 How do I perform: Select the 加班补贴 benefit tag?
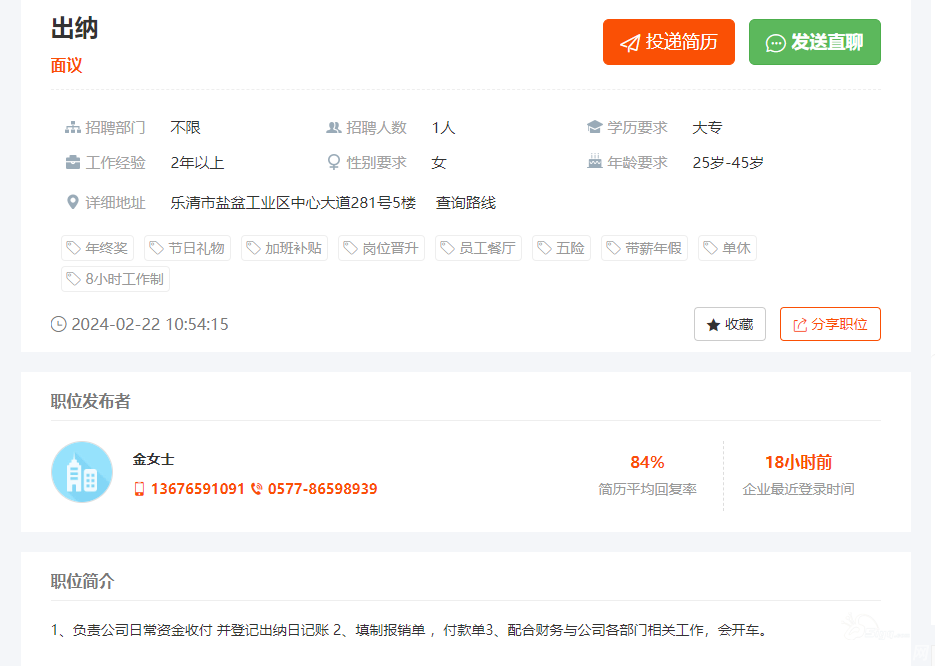(284, 248)
